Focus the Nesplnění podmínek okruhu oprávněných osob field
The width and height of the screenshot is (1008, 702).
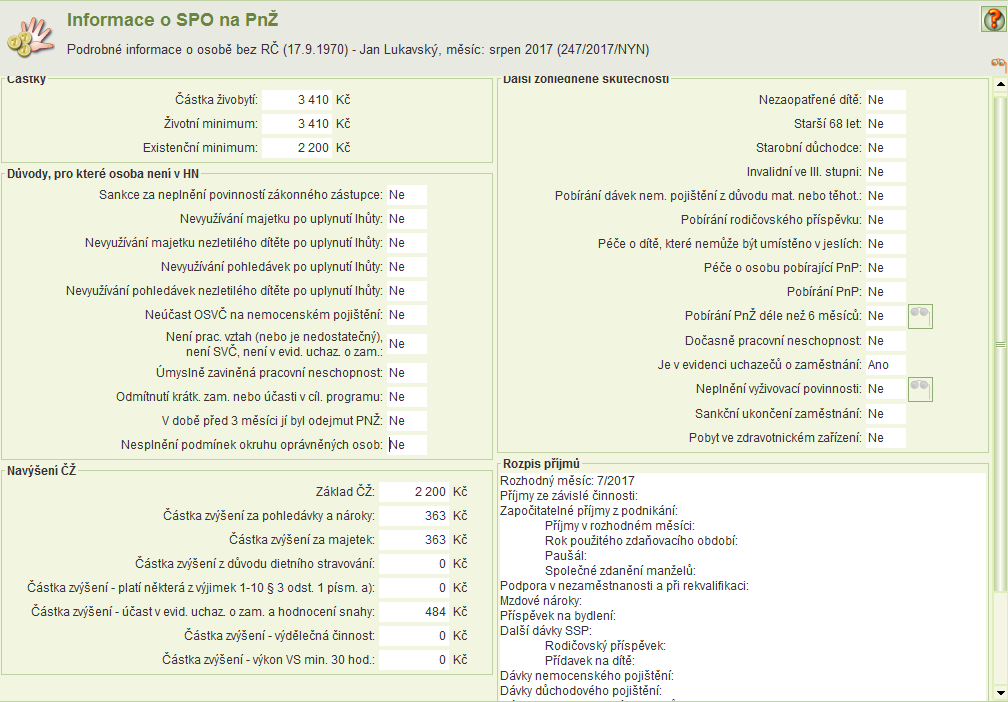tap(406, 445)
